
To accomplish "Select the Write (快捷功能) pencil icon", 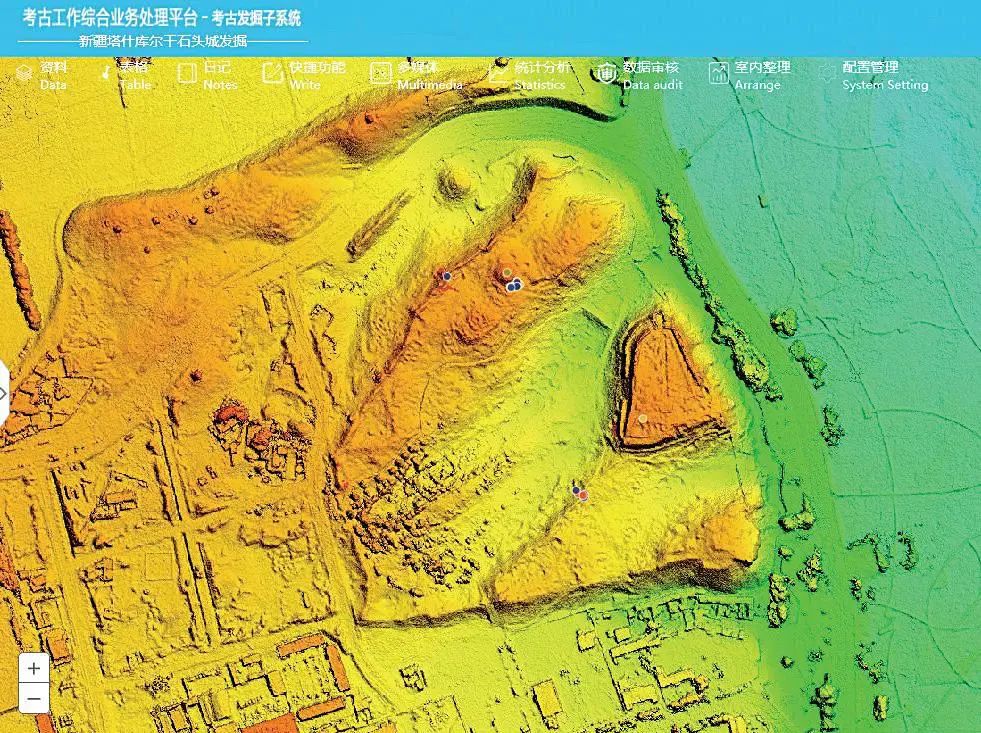I will 272,73.
